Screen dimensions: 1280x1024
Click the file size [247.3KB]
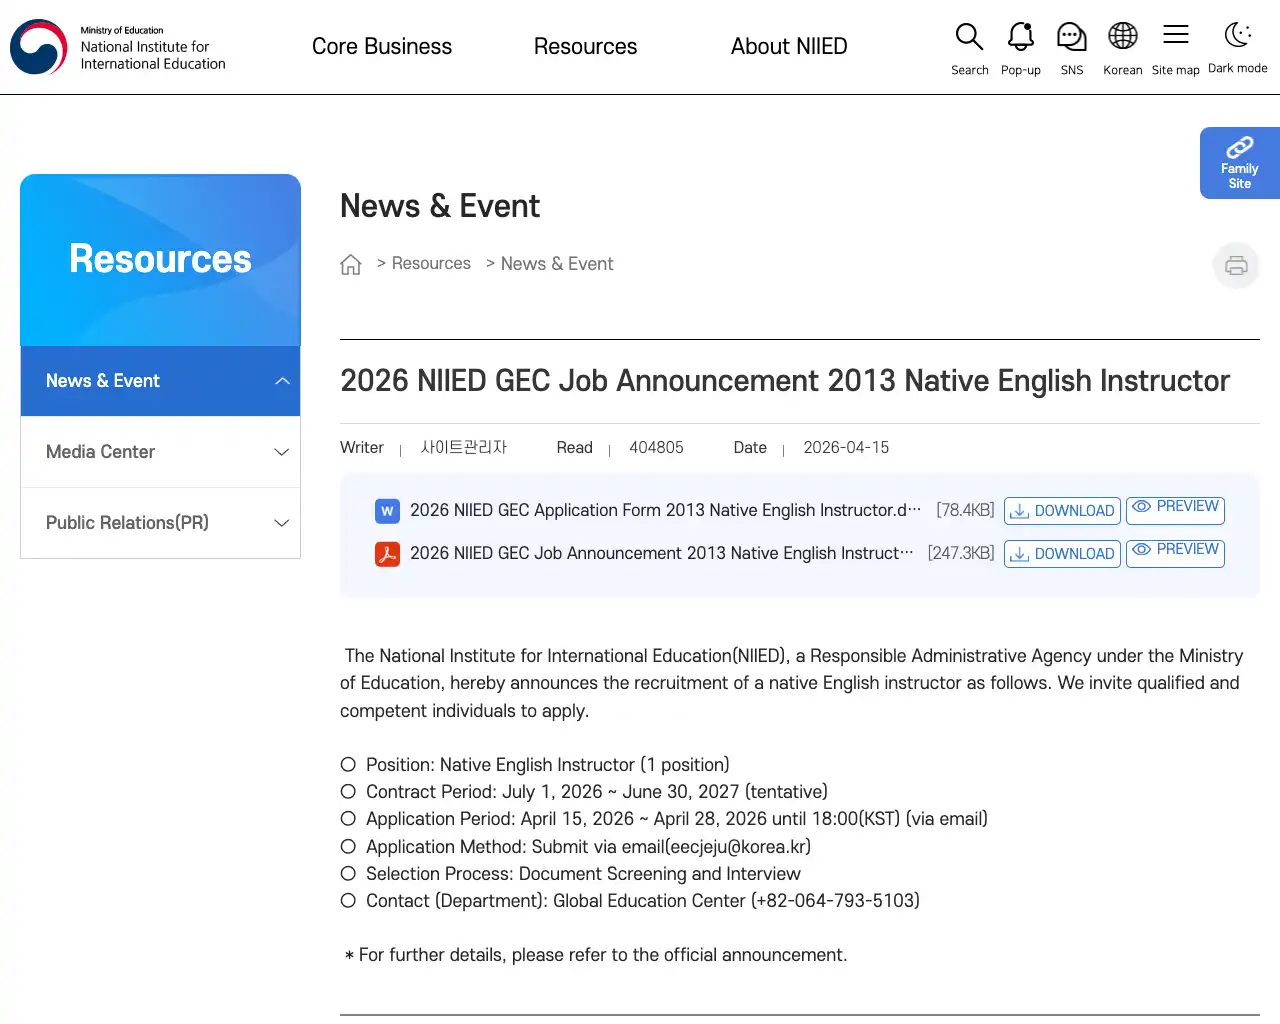[961, 553]
